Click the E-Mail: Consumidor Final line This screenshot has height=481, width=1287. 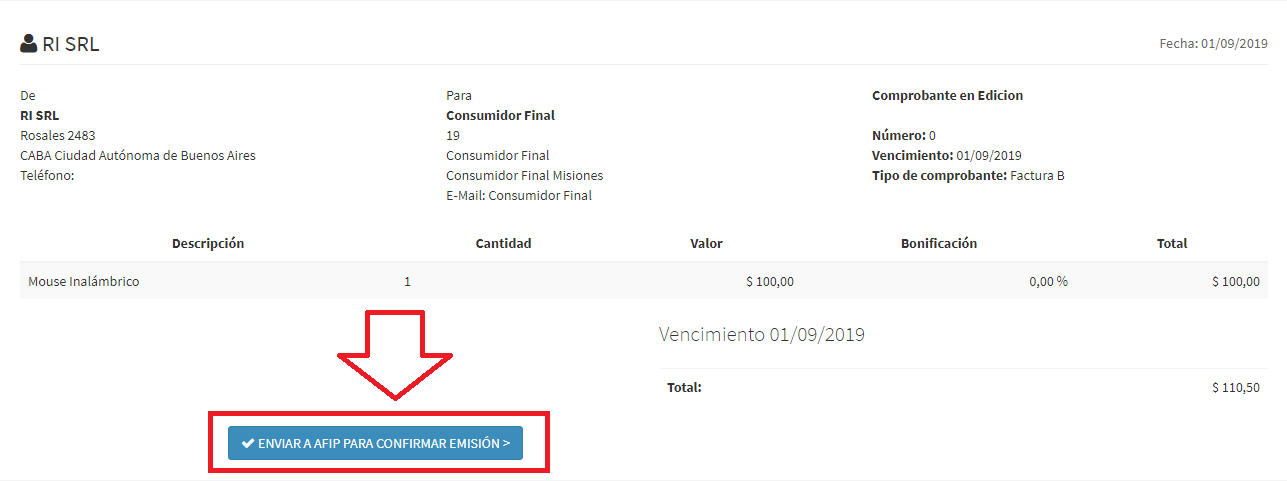(x=519, y=196)
